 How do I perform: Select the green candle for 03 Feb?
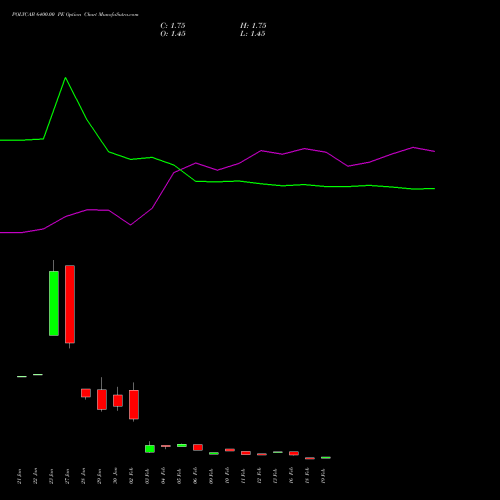click(150, 449)
